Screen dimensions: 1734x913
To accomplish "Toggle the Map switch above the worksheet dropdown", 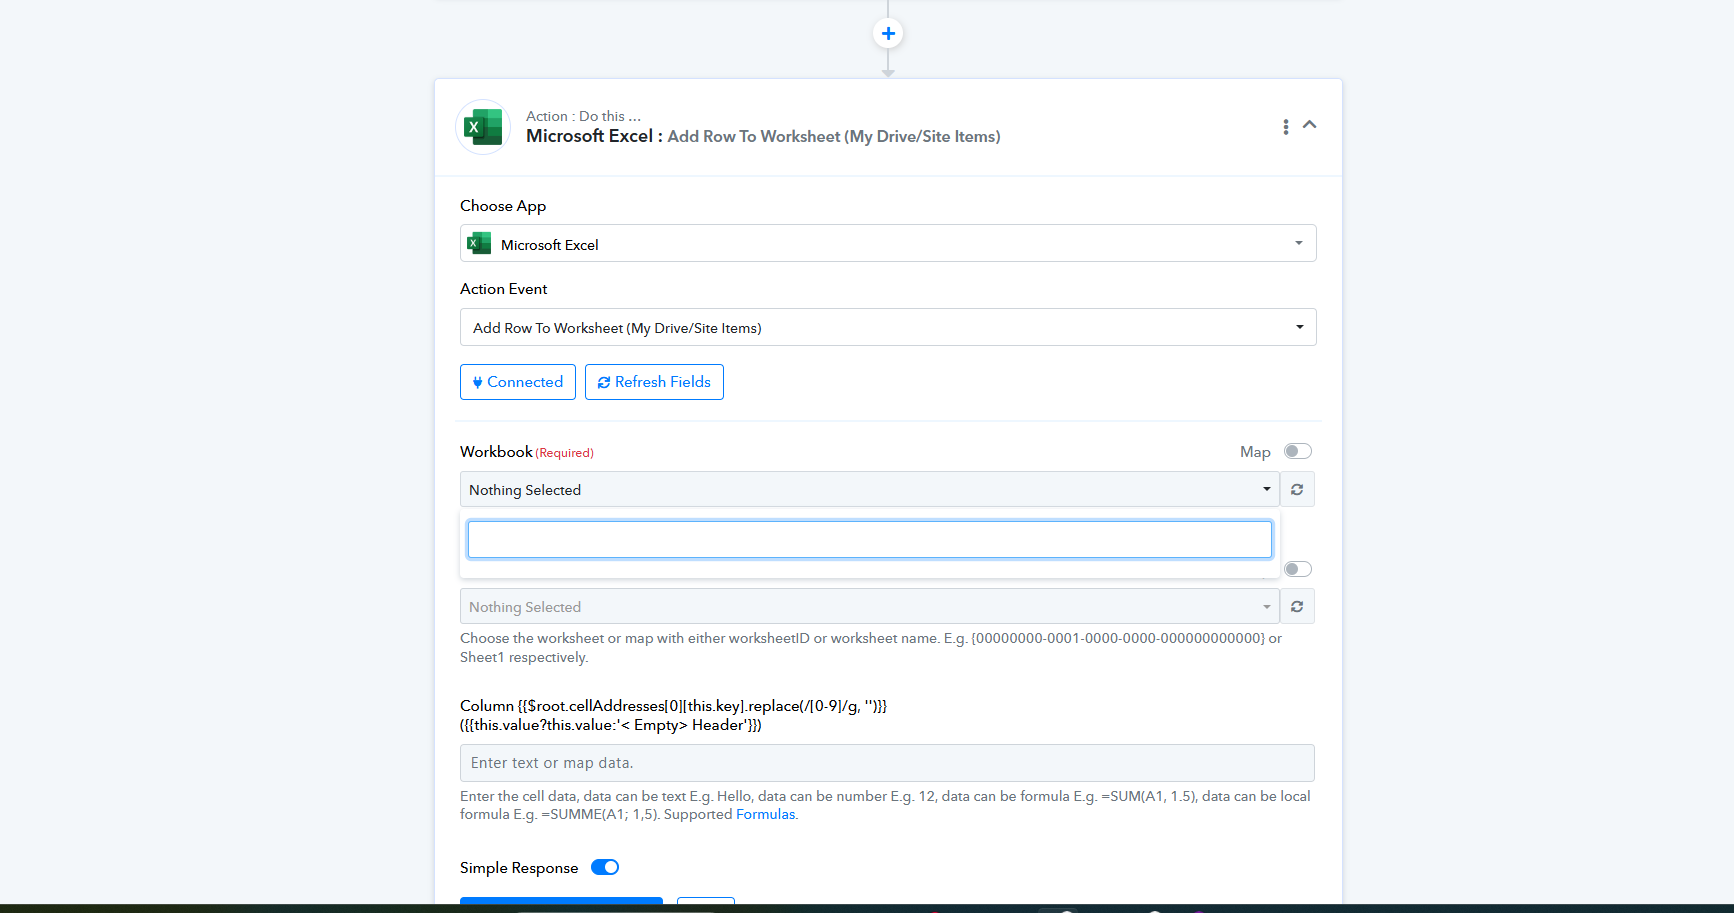I will pos(1297,569).
